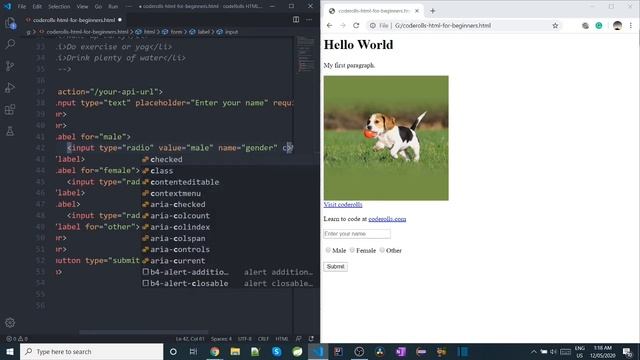This screenshot has height=360, width=640.
Task: Click the puppy image on webpage
Action: [386, 138]
